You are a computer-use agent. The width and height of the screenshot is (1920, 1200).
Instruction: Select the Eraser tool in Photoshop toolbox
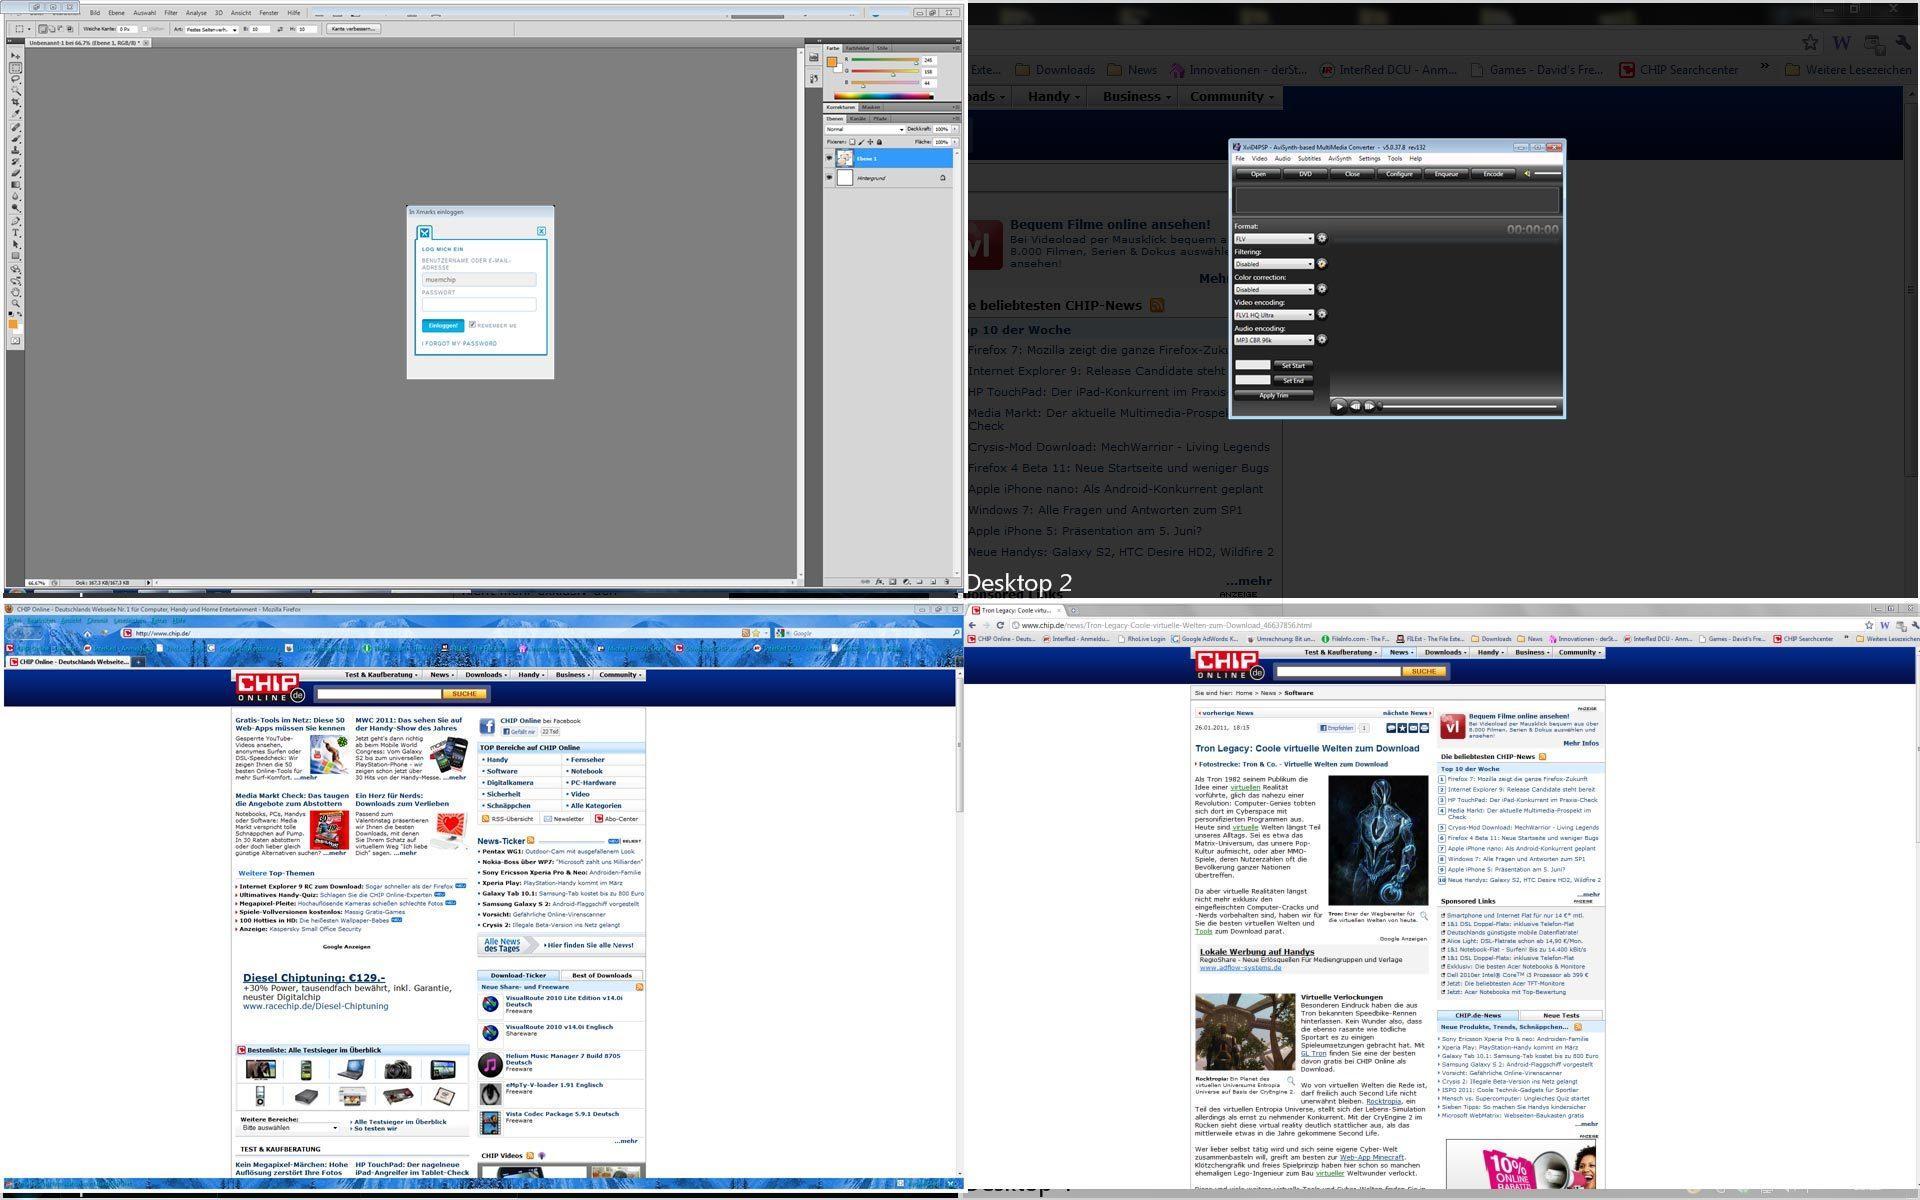click(13, 173)
